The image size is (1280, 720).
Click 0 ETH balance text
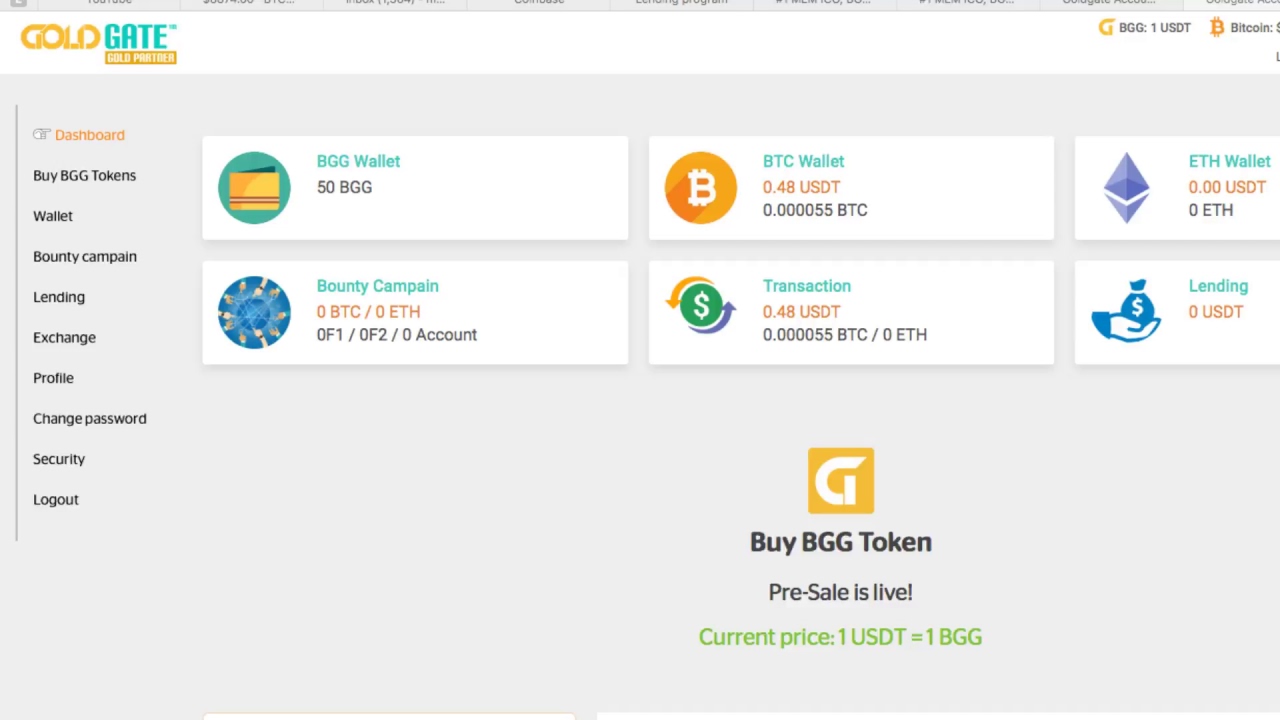1211,210
